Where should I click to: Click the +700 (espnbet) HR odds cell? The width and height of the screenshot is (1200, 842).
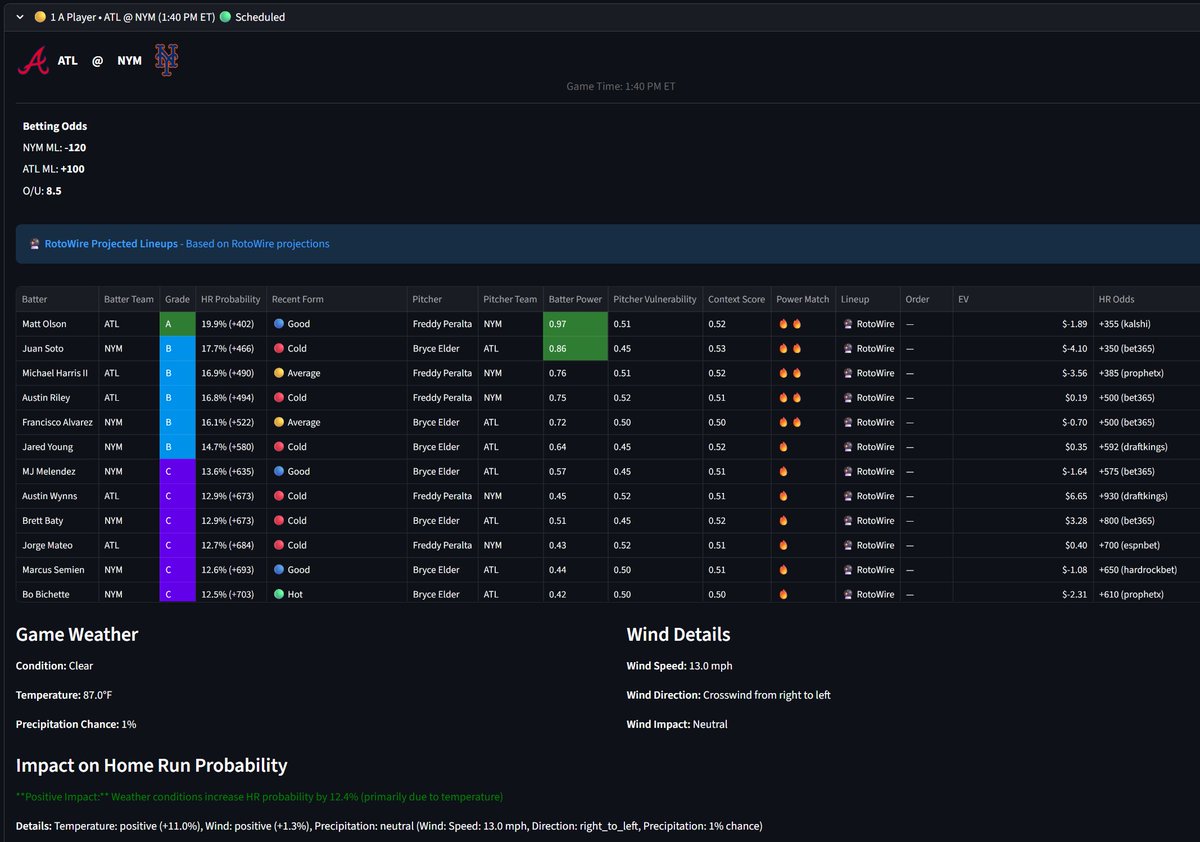coord(1146,545)
